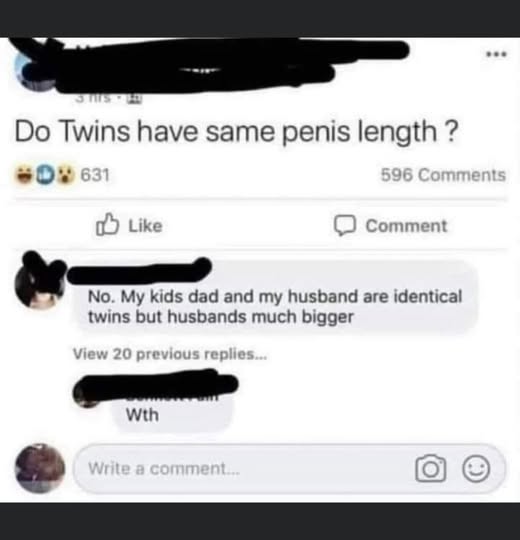This screenshot has width=520, height=540.
Task: Click the Like button label
Action: (145, 226)
